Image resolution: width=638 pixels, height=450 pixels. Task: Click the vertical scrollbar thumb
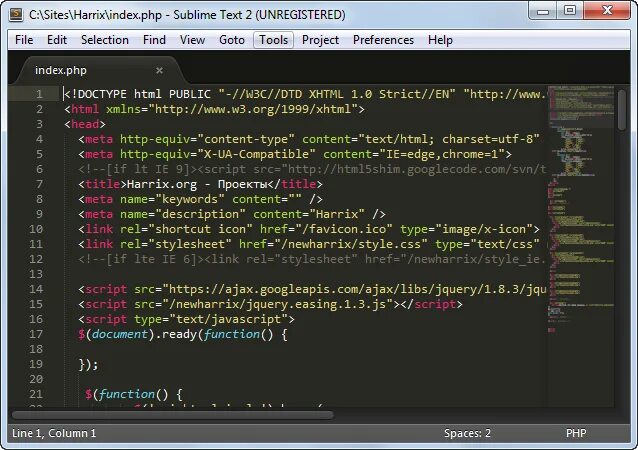coord(621,110)
